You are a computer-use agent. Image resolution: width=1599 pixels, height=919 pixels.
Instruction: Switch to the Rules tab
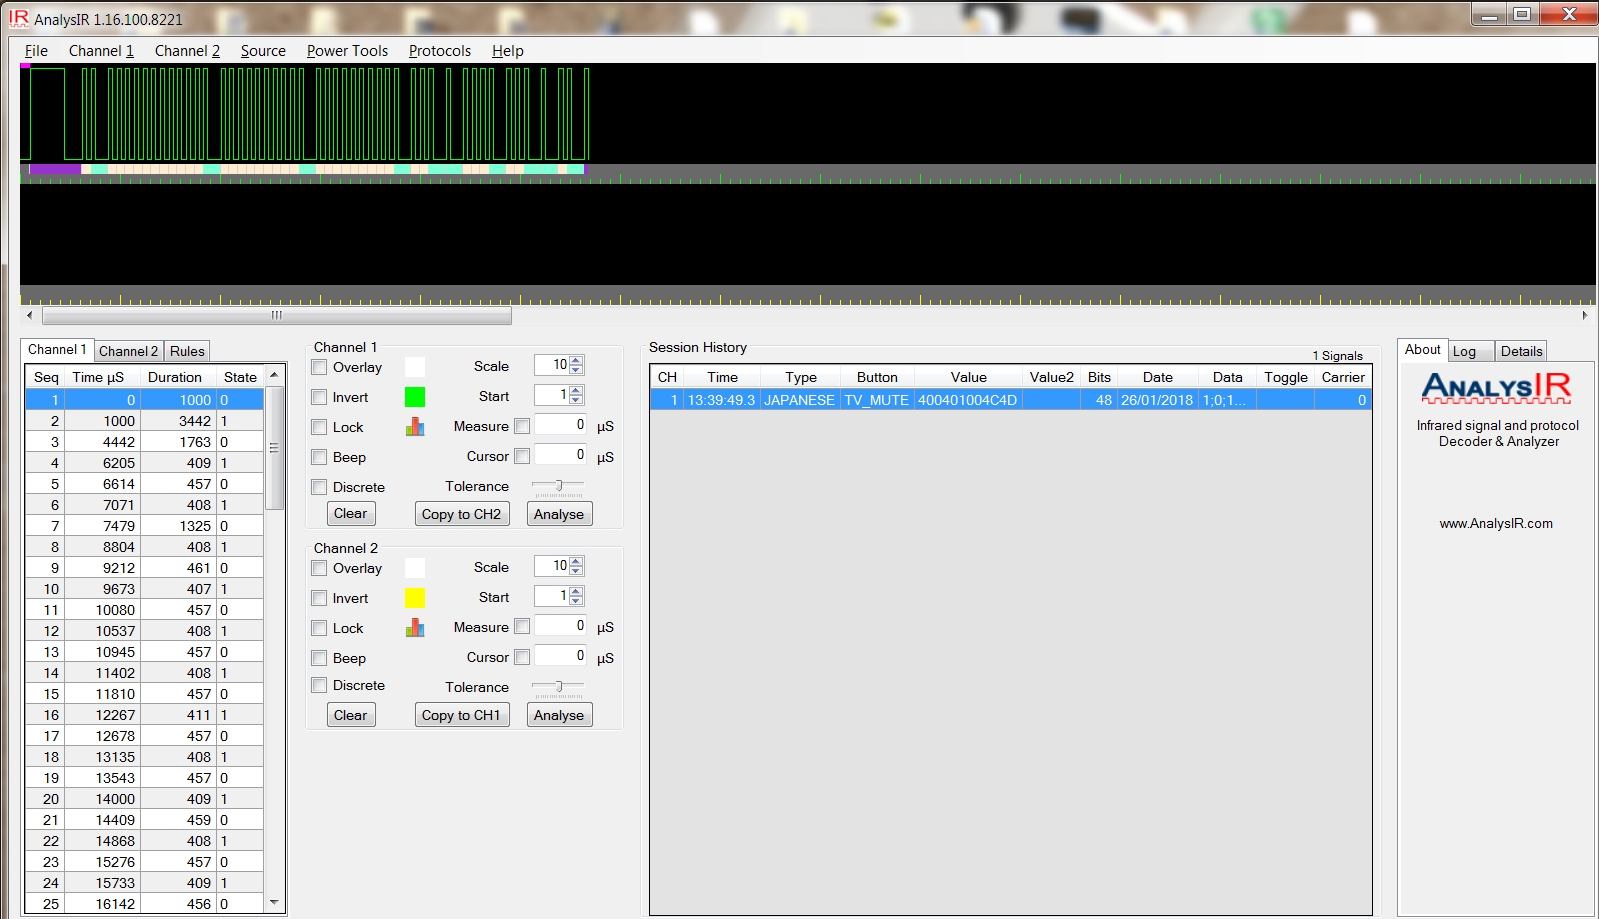coord(187,351)
